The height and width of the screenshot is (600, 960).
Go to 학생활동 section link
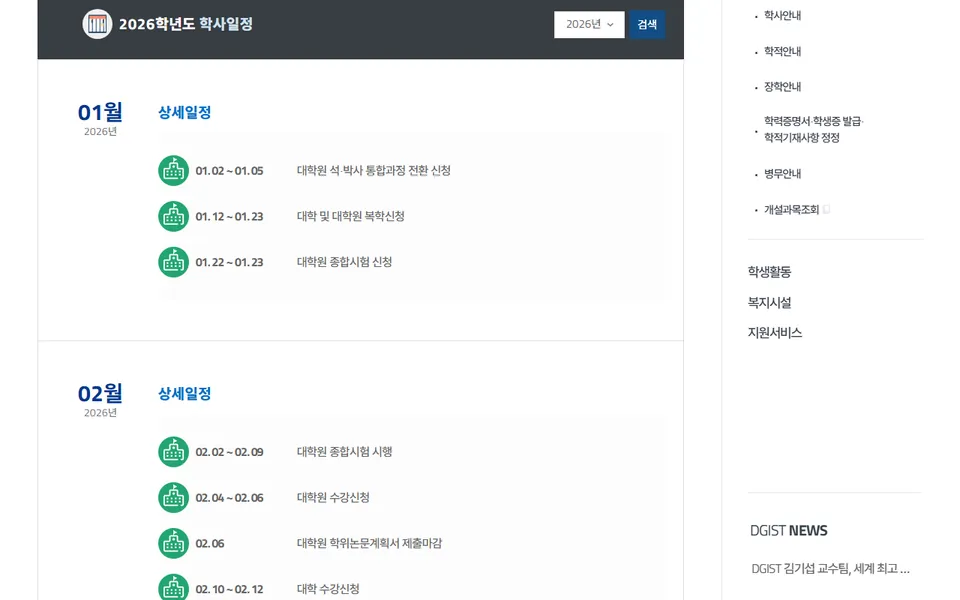click(x=769, y=271)
